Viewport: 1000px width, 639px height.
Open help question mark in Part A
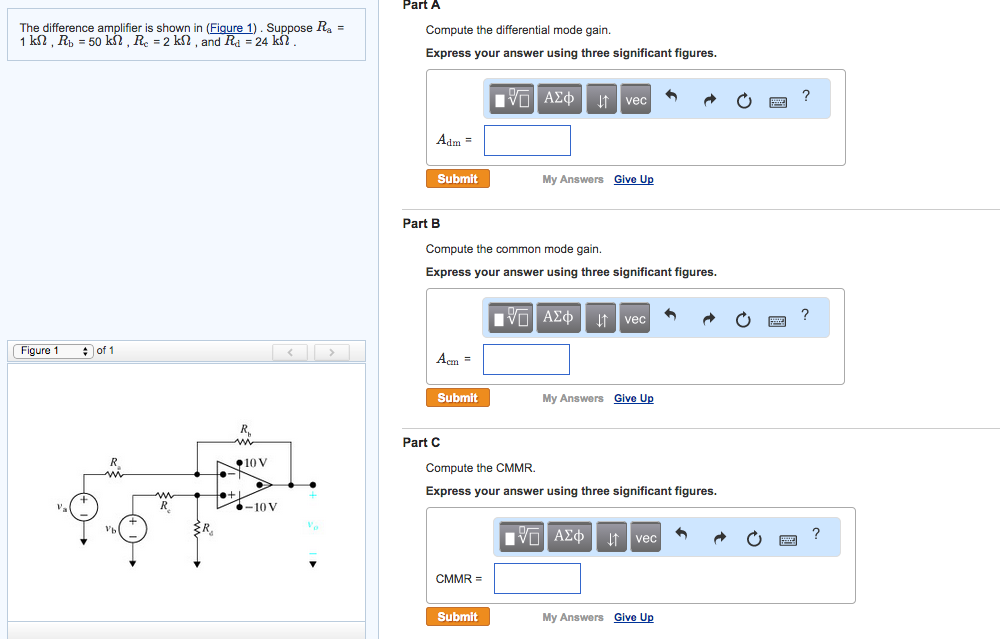point(806,96)
